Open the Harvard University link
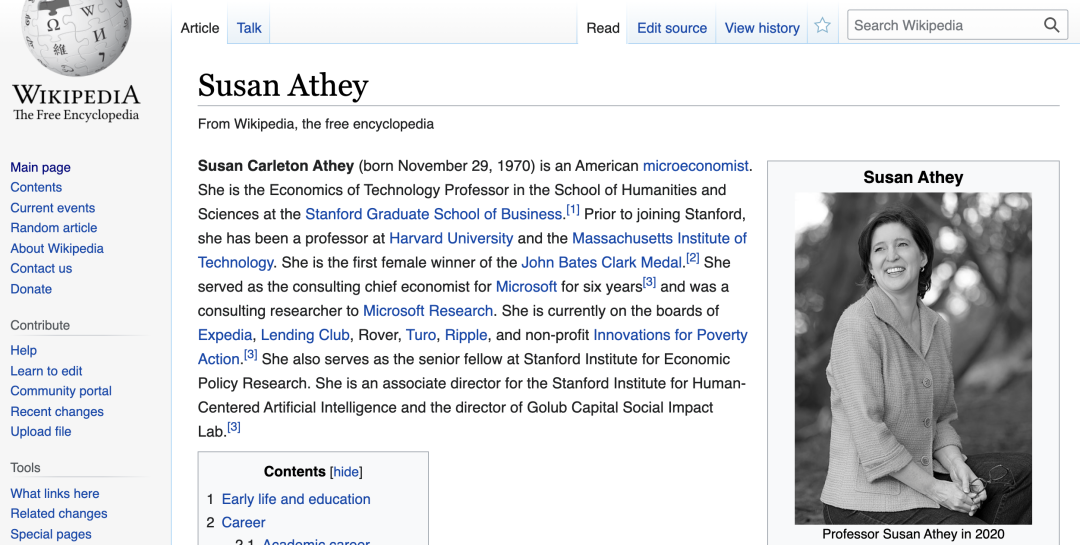Viewport: 1080px width, 545px height. [x=451, y=238]
